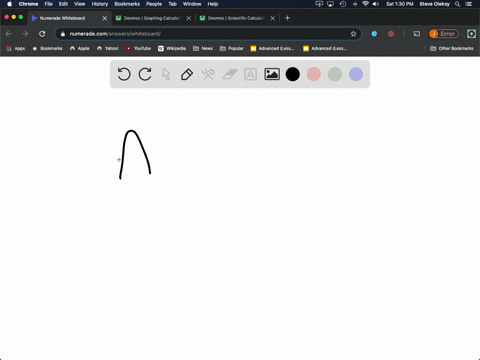Click the numerade.com address bar
This screenshot has height=360, width=480.
pos(208,34)
